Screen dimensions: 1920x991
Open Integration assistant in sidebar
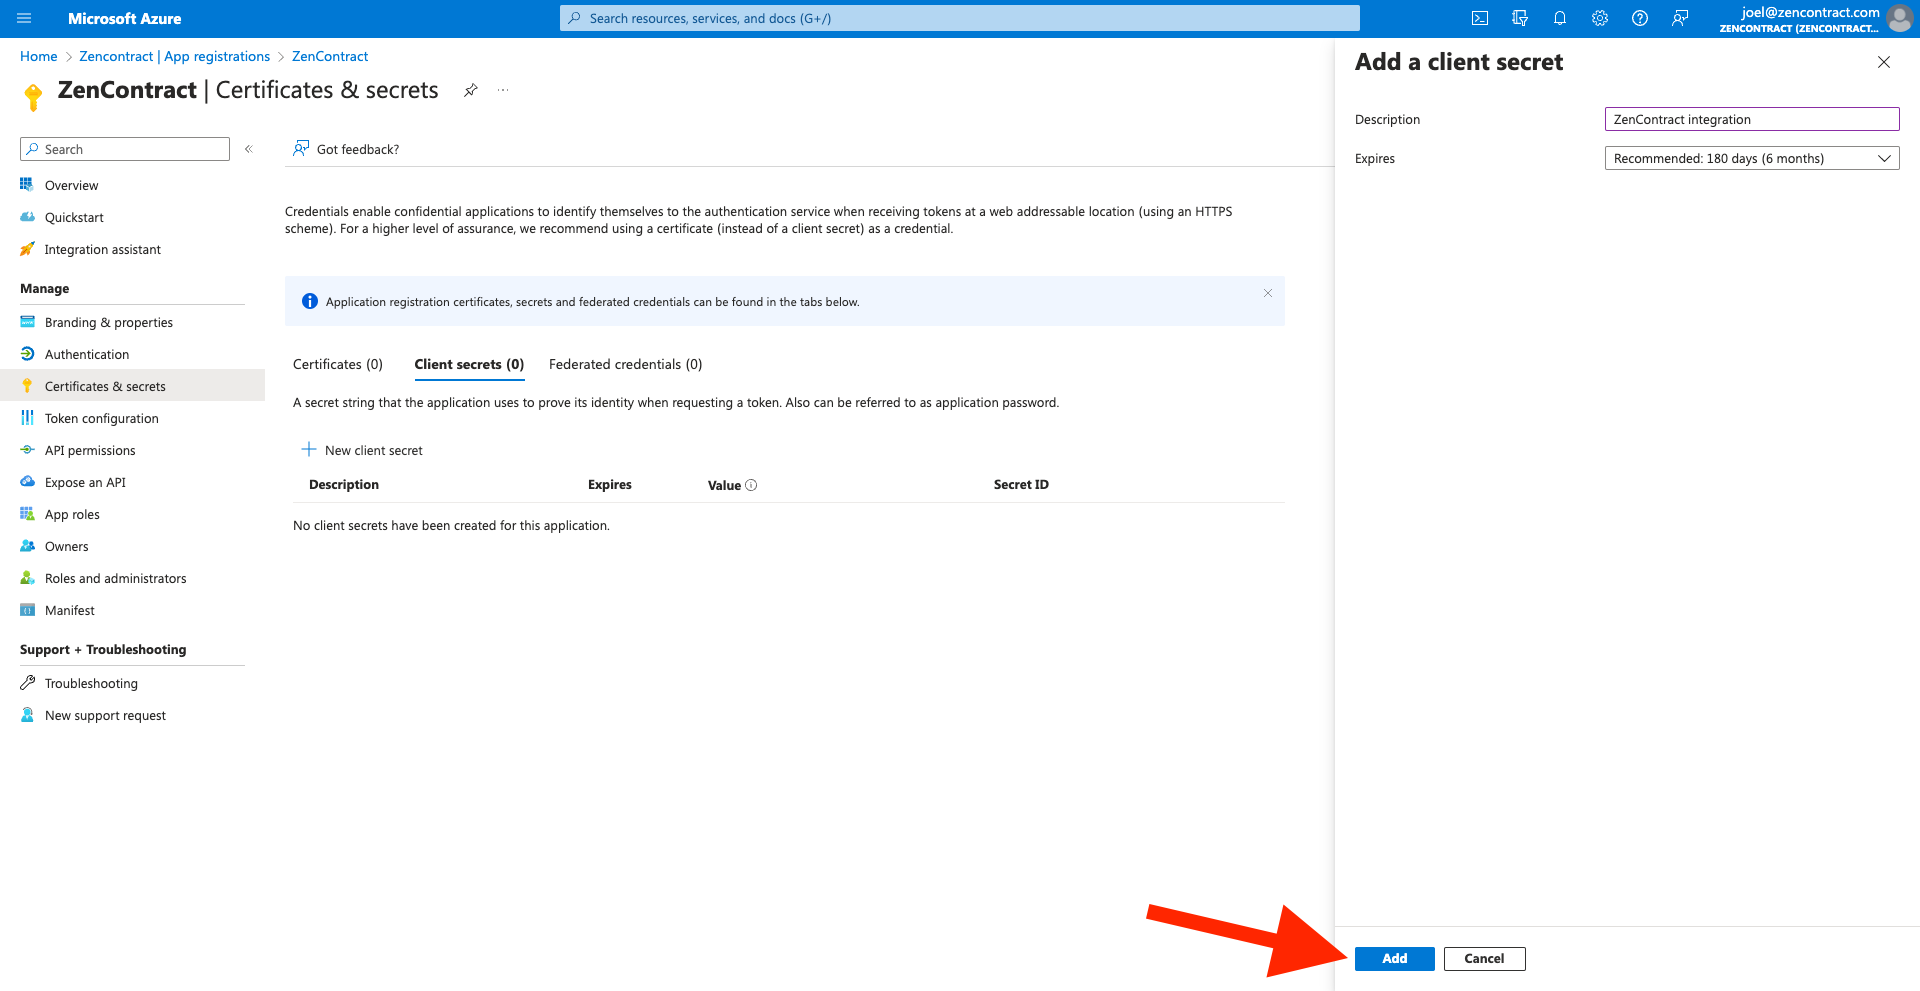[x=102, y=249]
